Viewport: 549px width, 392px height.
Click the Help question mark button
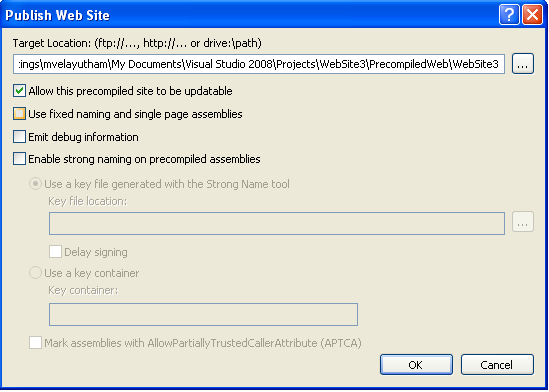509,15
